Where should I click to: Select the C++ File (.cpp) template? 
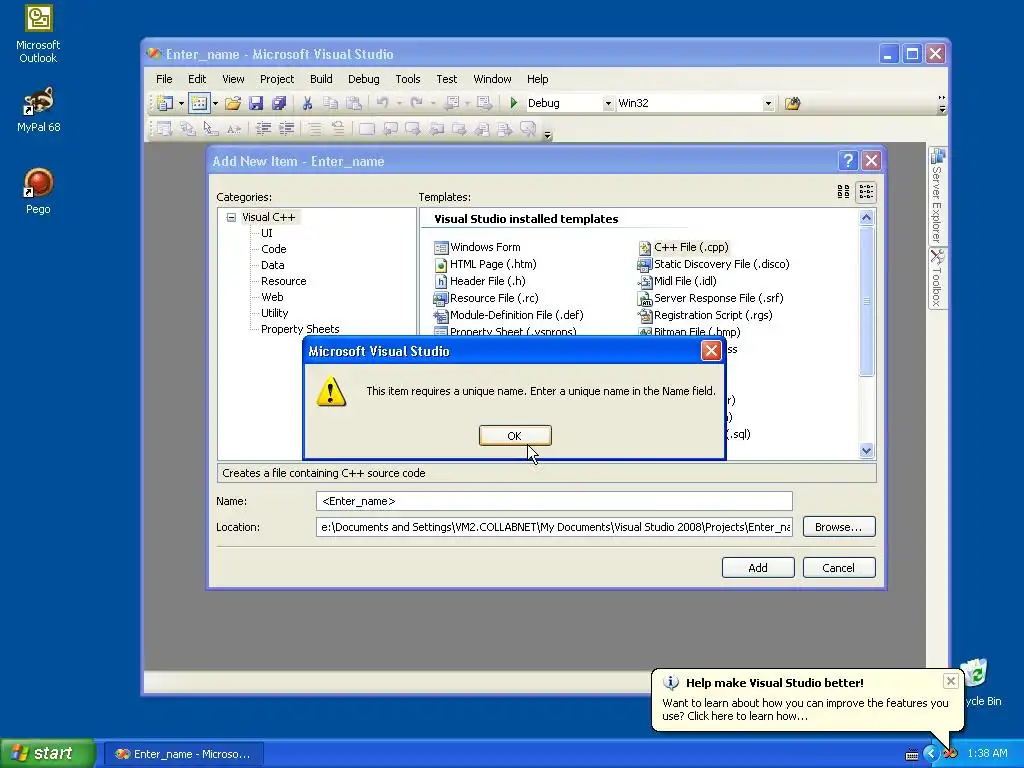pos(684,247)
